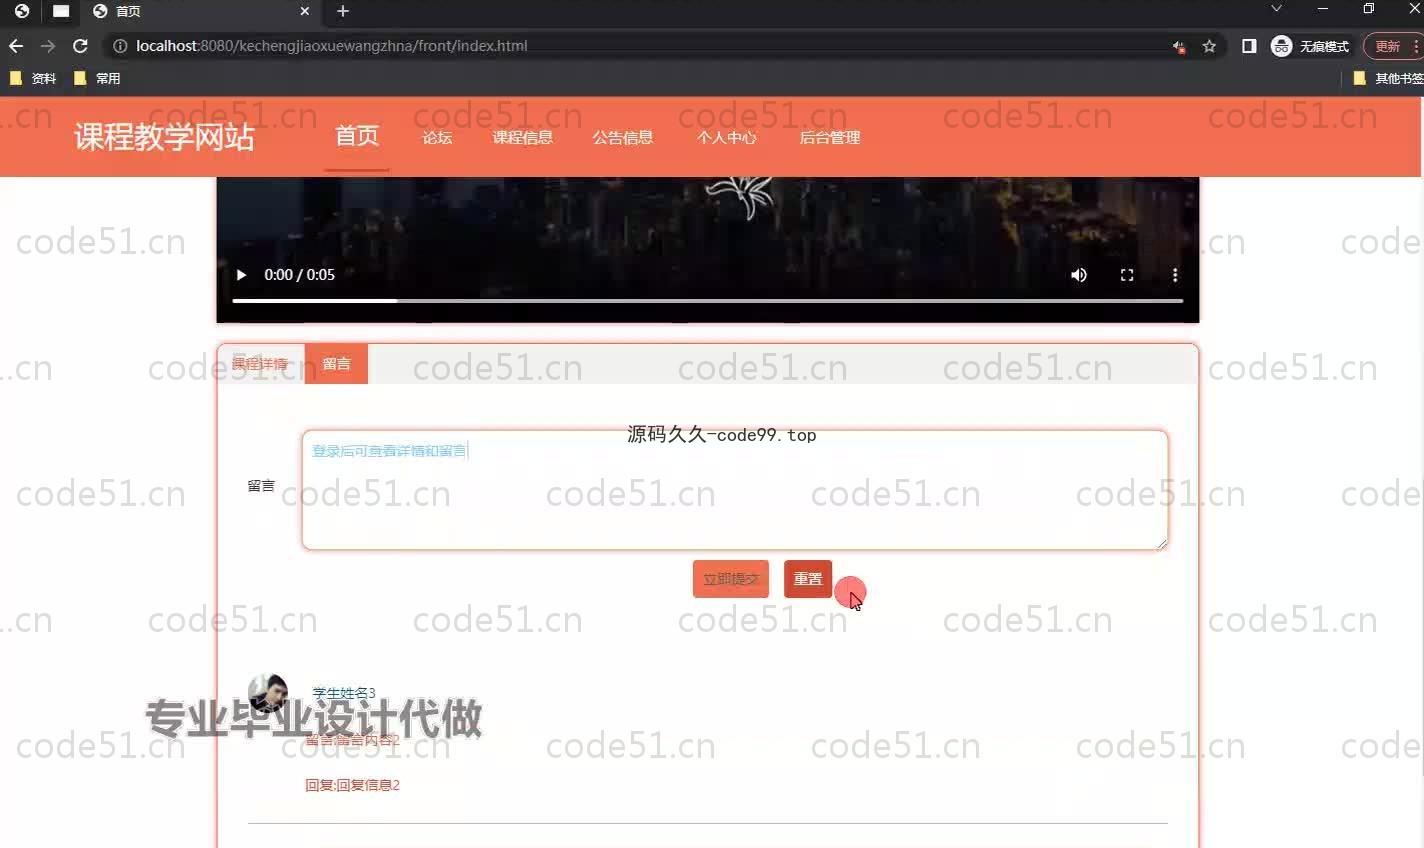Screen dimensions: 1424x848
Task: Click the 重置 reset button
Action: pyautogui.click(x=808, y=579)
